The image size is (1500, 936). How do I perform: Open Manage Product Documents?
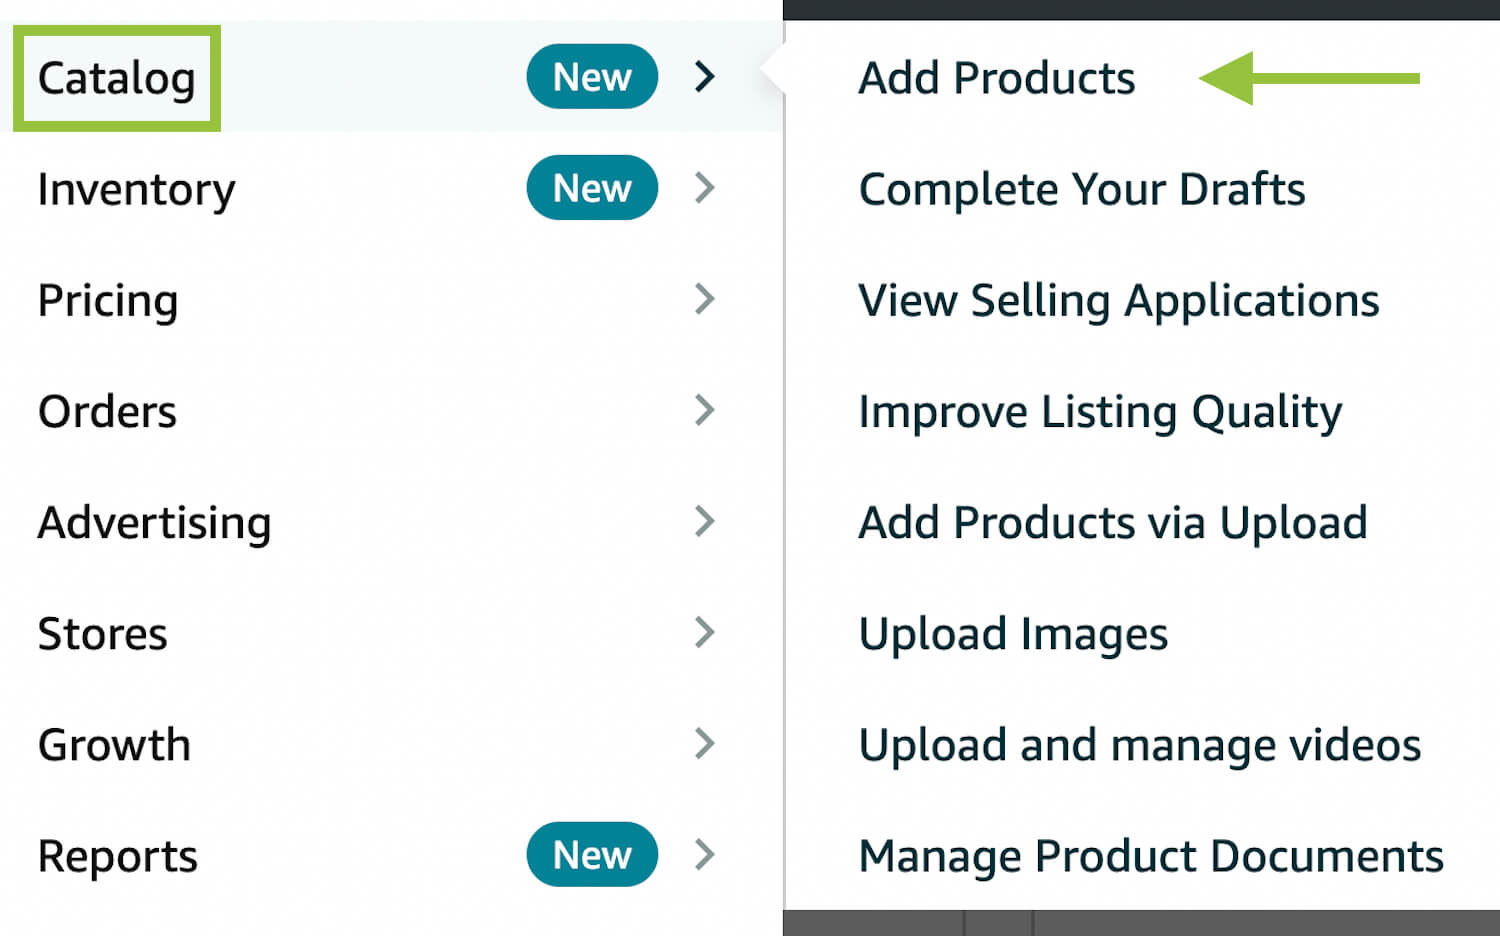pyautogui.click(x=1151, y=856)
